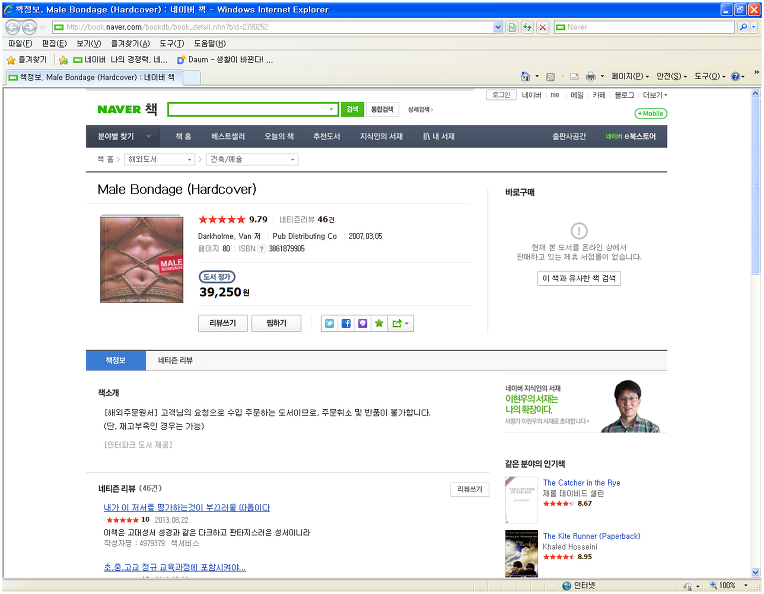
Task: Click The Kite Runner cover thumbnail
Action: coord(521,554)
